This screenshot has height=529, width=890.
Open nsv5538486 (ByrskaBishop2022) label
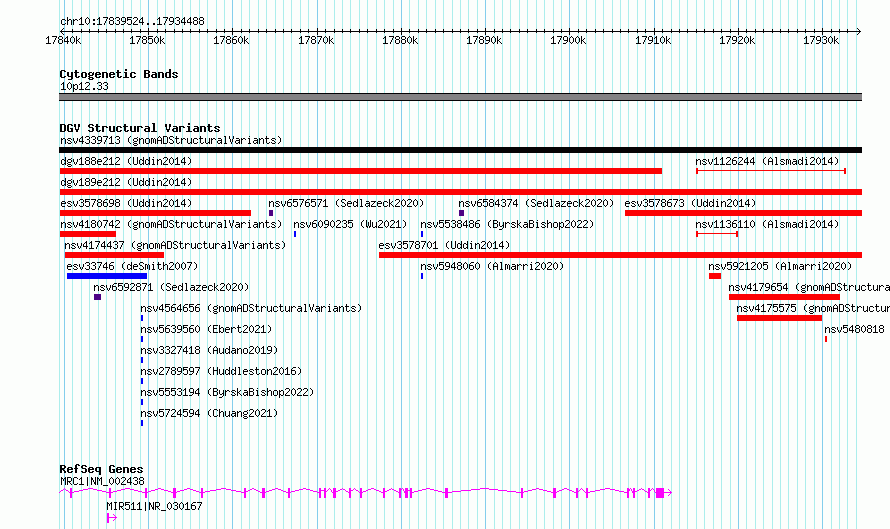(507, 224)
